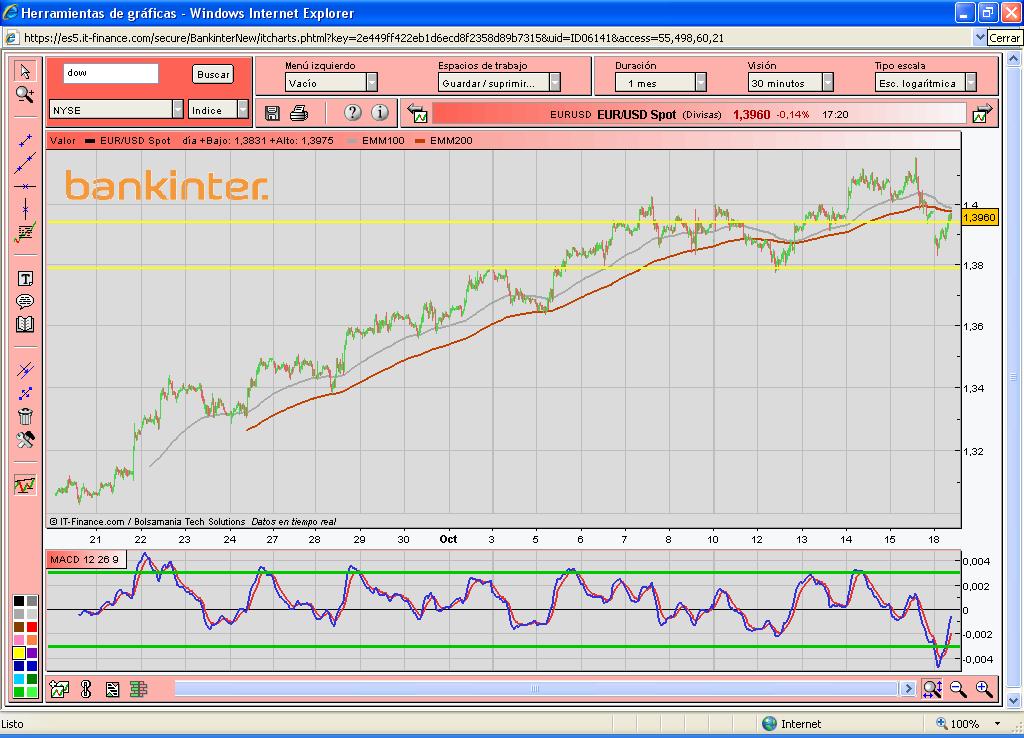
Task: Activate the magnifier zoom tool
Action: click(25, 94)
